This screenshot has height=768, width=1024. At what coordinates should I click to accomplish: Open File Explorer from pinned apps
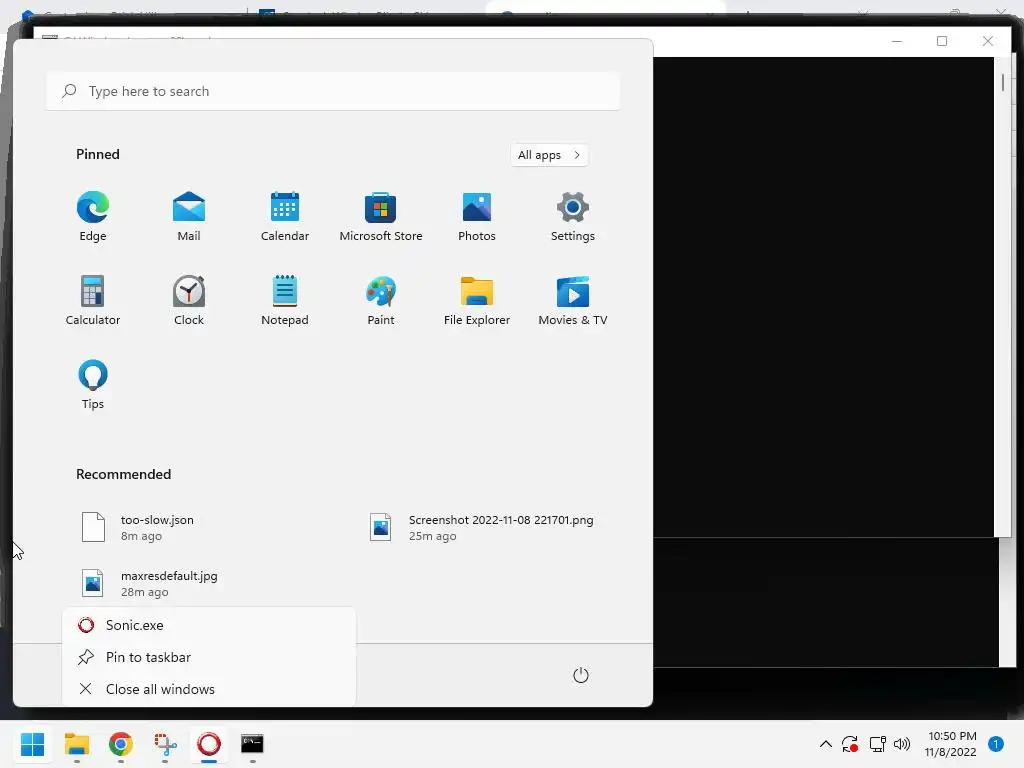[x=477, y=300]
